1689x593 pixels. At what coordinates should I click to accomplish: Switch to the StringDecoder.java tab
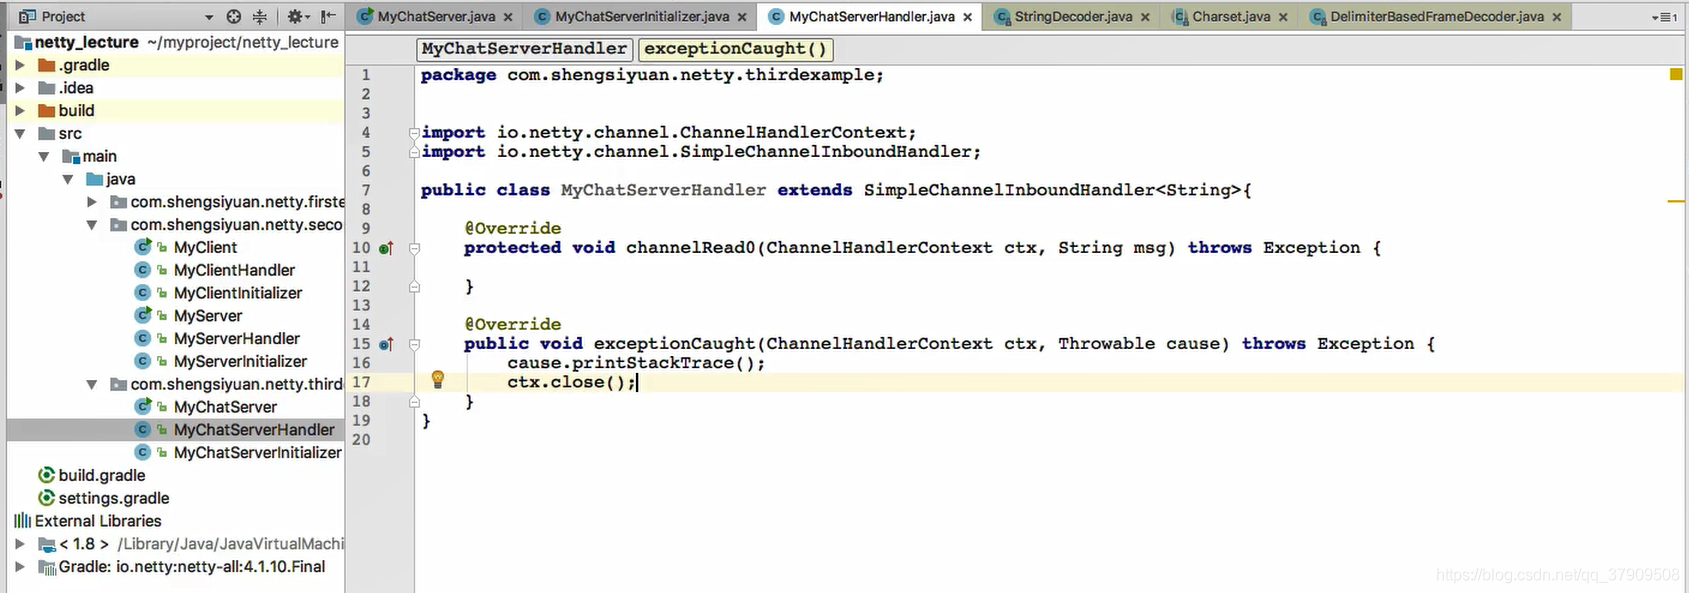click(x=1073, y=16)
